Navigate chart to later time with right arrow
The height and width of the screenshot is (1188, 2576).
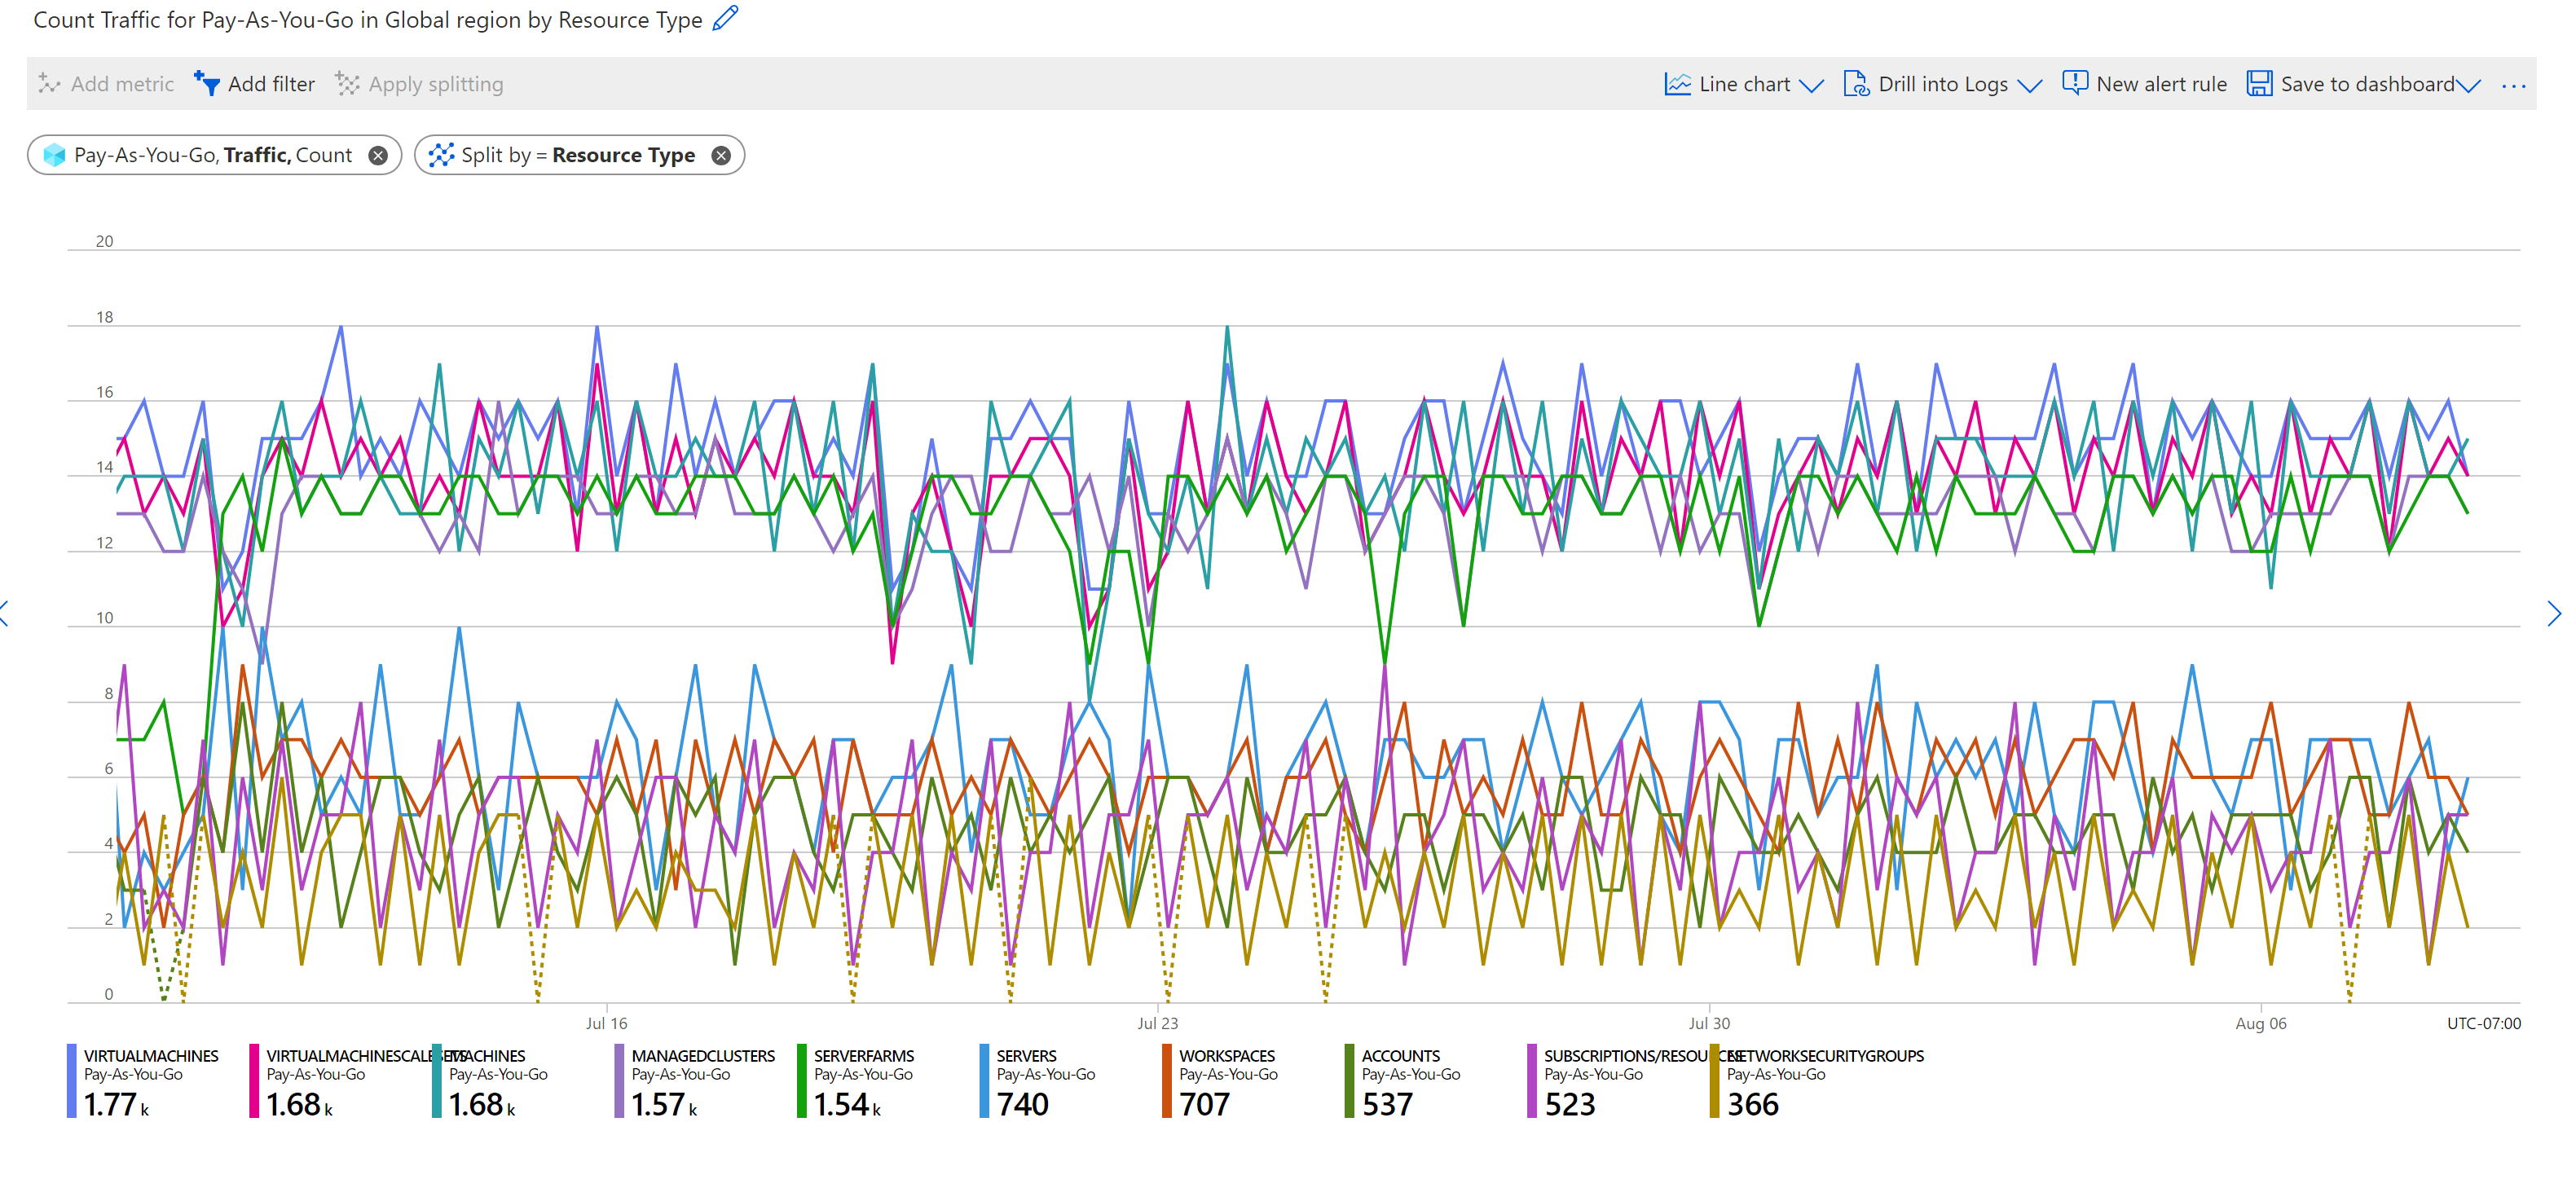(x=2554, y=613)
